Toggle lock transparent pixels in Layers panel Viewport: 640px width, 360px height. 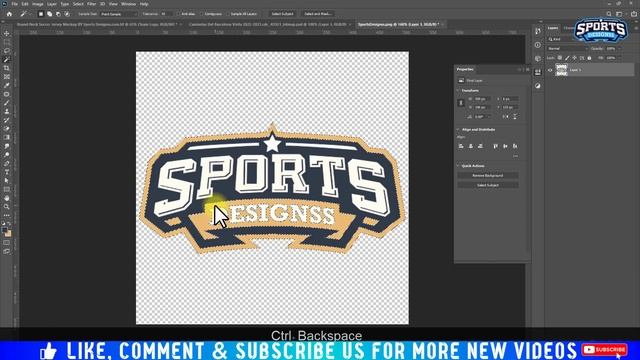click(560, 58)
